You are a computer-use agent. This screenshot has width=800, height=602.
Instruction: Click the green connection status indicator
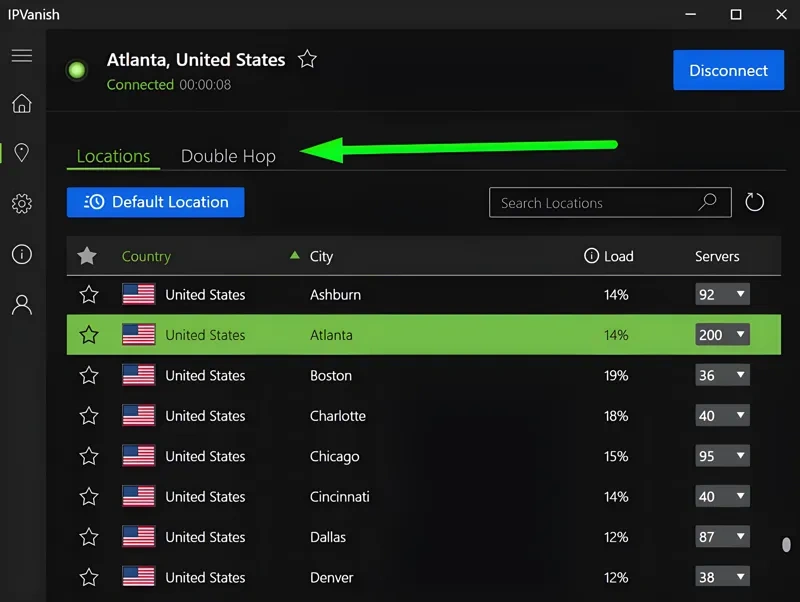click(77, 70)
